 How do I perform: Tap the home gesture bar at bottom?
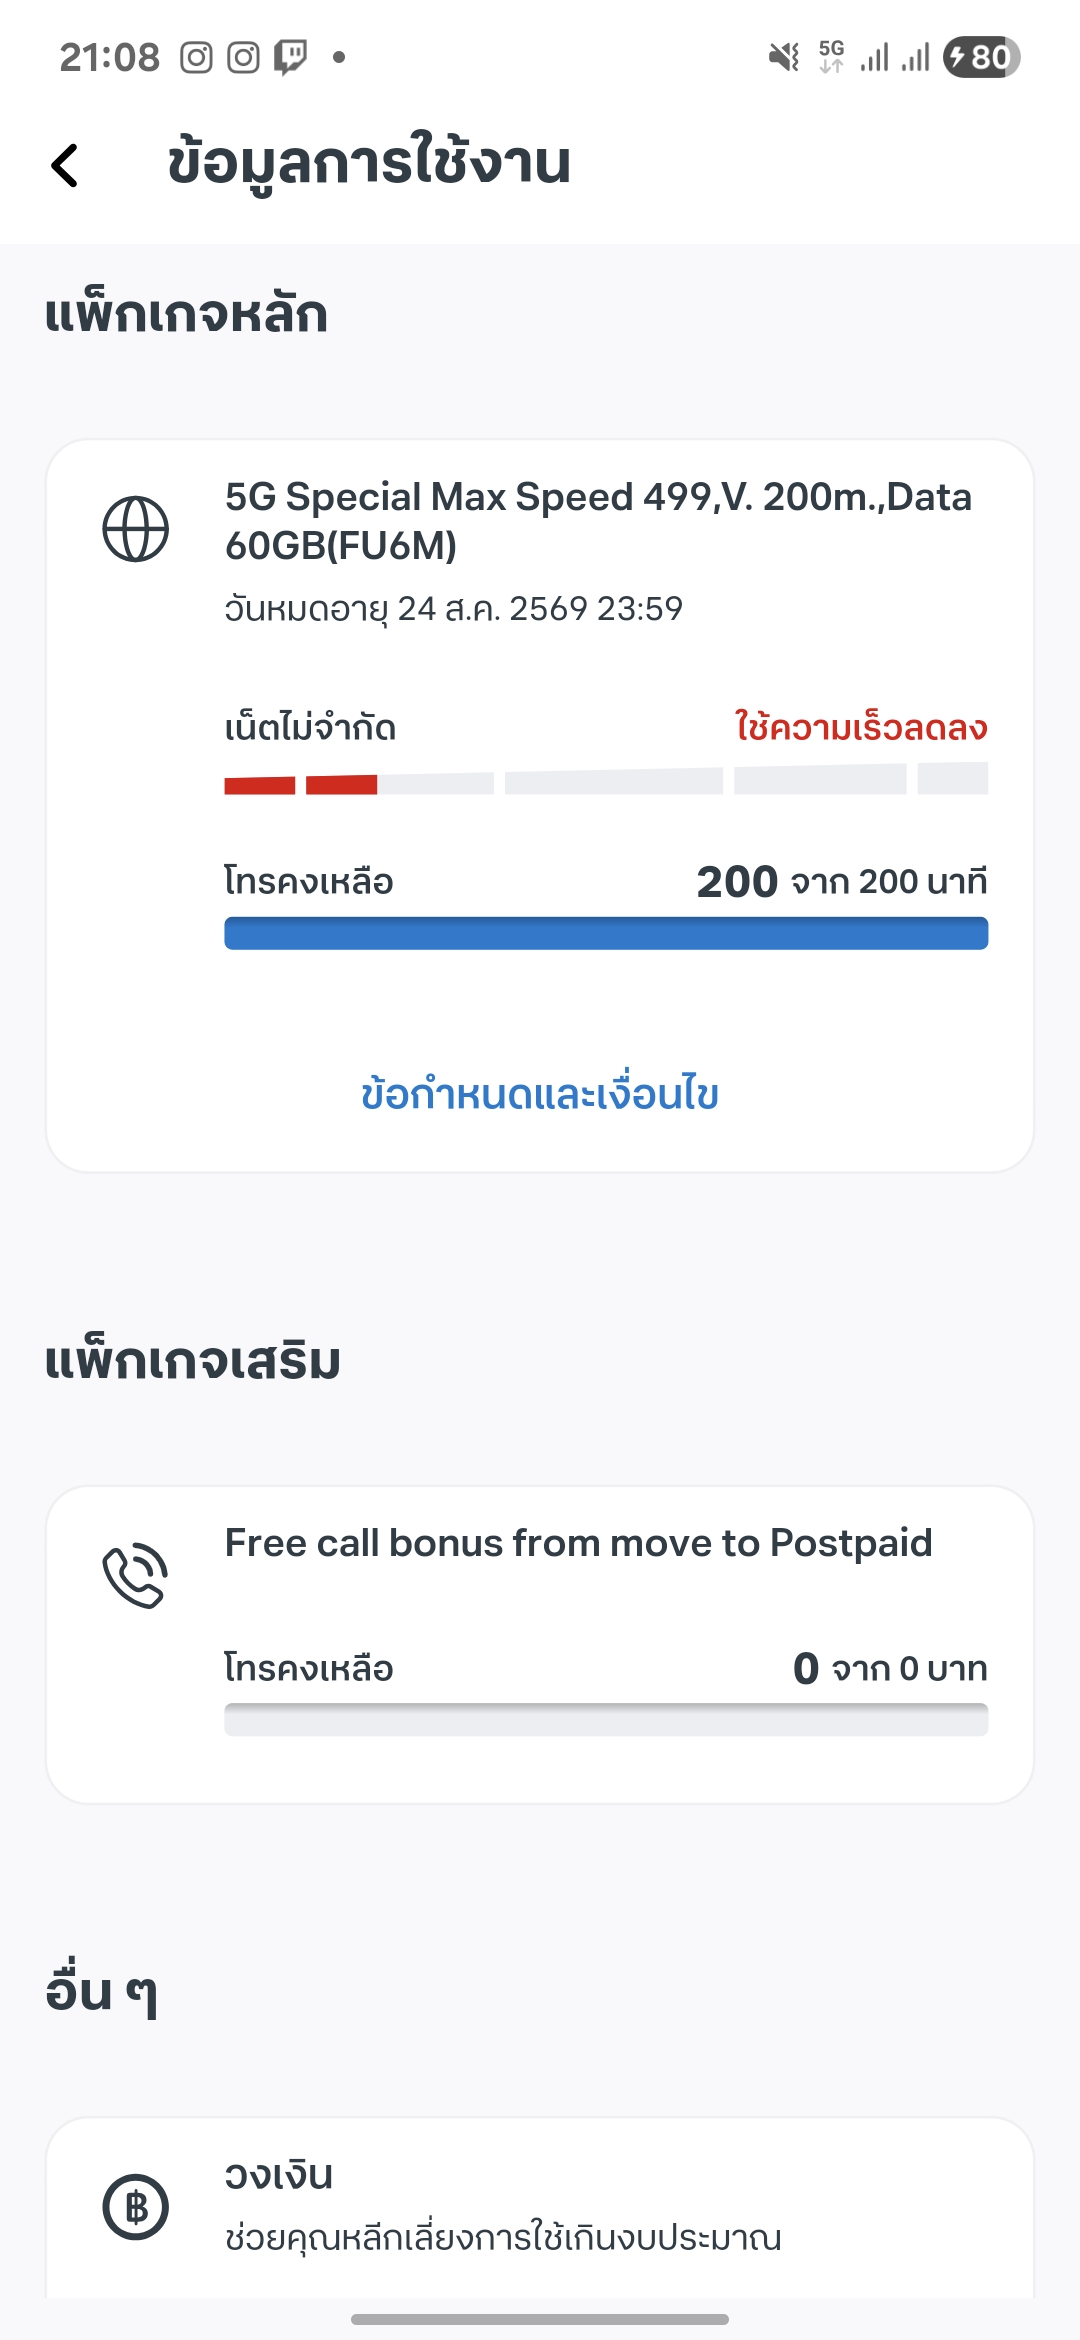pos(540,2319)
